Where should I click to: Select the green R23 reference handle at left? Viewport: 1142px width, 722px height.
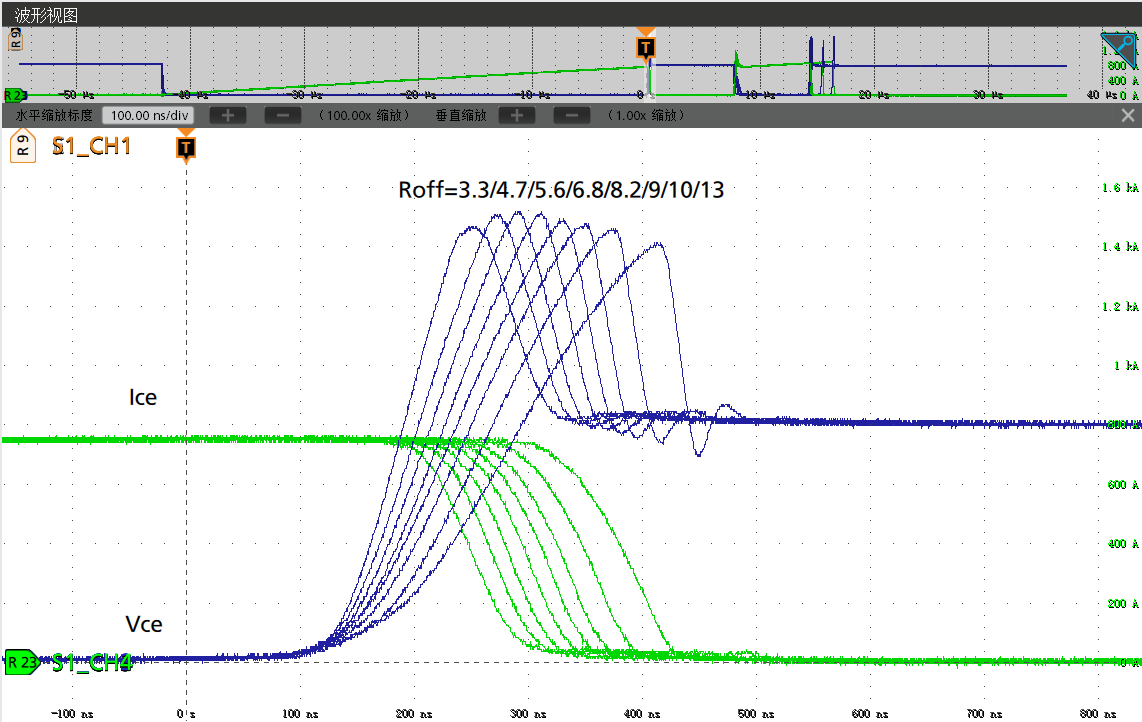20,661
